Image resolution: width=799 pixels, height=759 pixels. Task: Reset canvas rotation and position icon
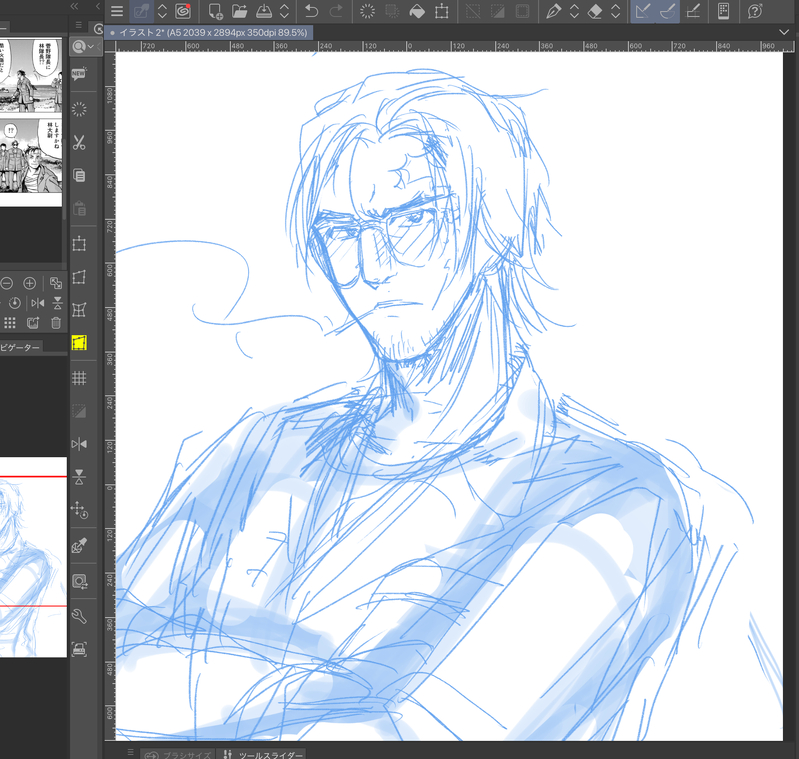79,510
